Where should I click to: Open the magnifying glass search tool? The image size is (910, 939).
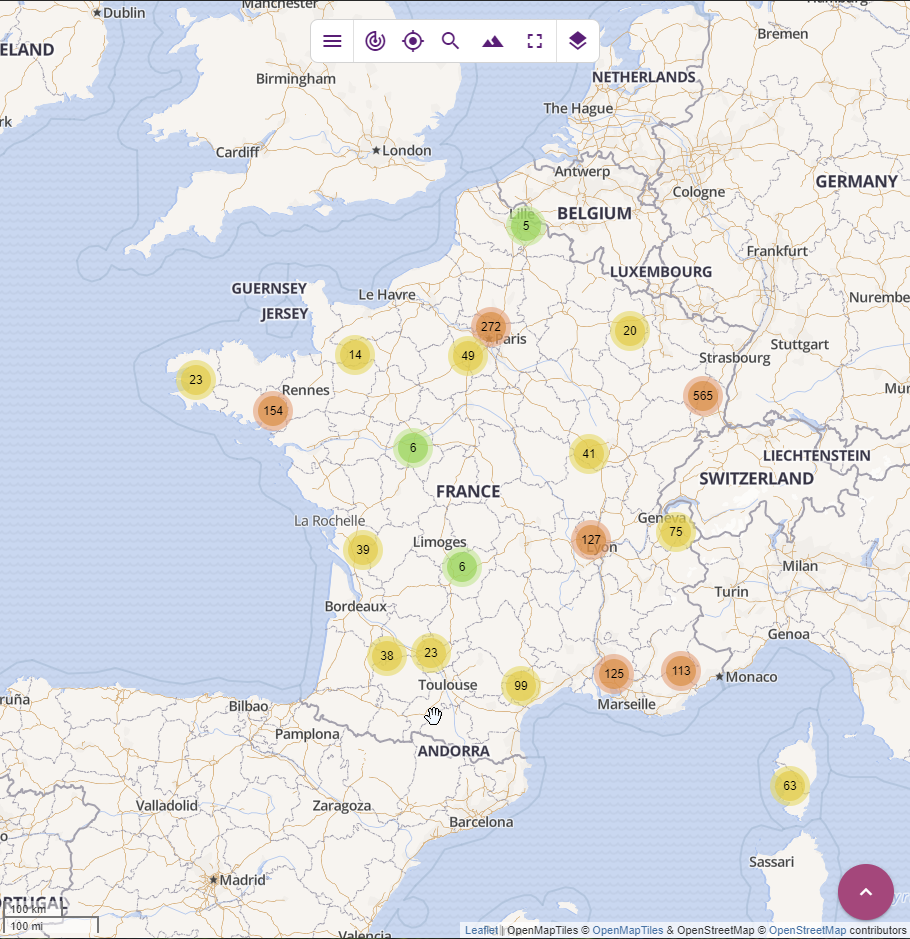tap(451, 41)
